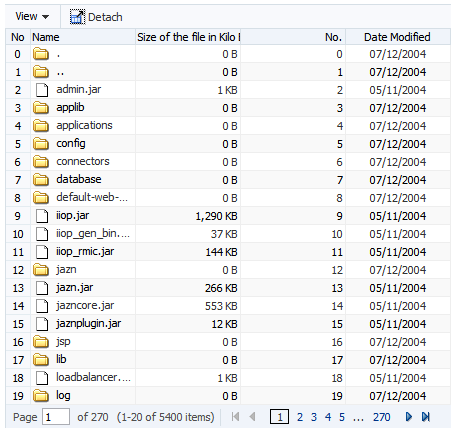
Task: Click the Size of the file column header
Action: 188,37
